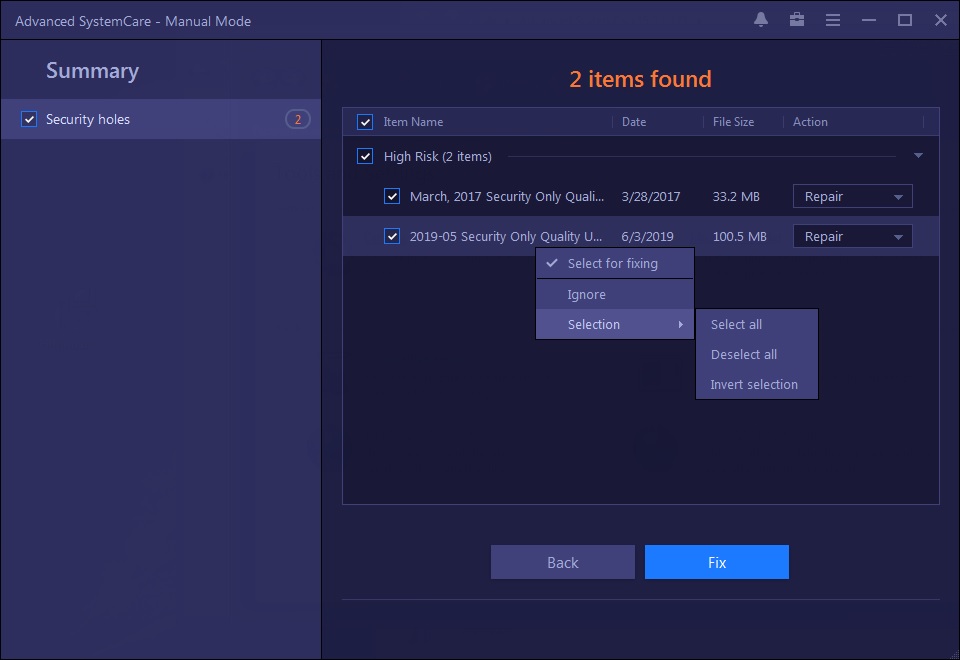Click the 2 items found heading
This screenshot has height=660, width=960.
click(640, 79)
